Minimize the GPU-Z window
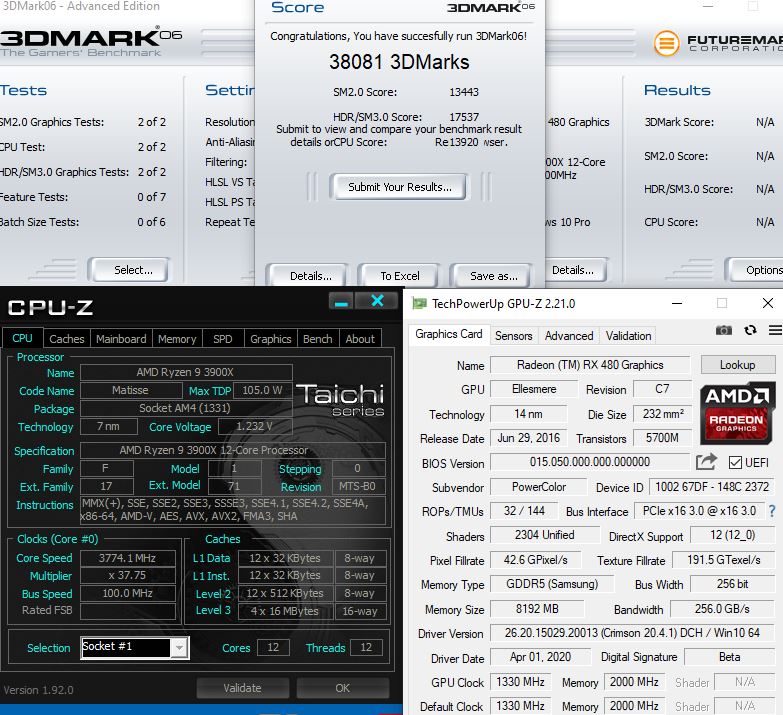The height and width of the screenshot is (715, 783). click(x=677, y=303)
